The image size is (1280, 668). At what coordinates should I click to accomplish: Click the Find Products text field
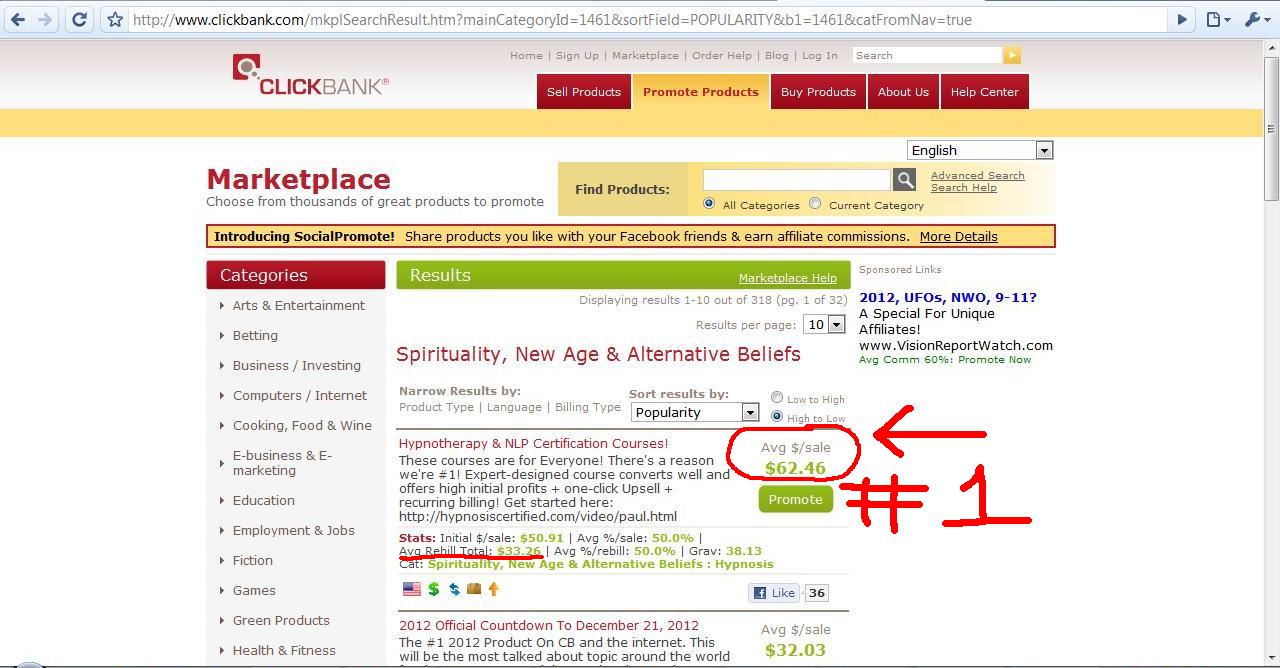(796, 179)
